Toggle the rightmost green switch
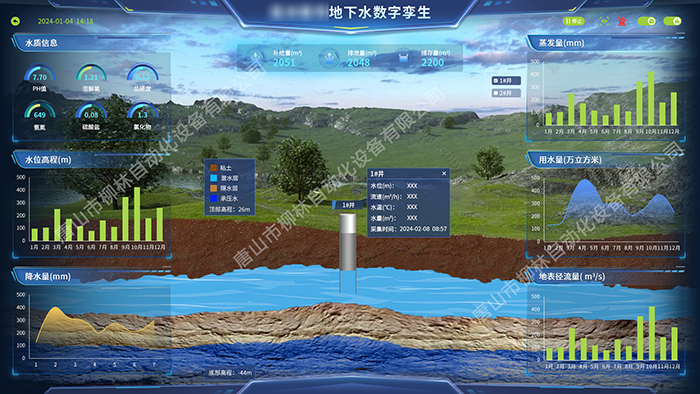The image size is (700, 394). (672, 21)
